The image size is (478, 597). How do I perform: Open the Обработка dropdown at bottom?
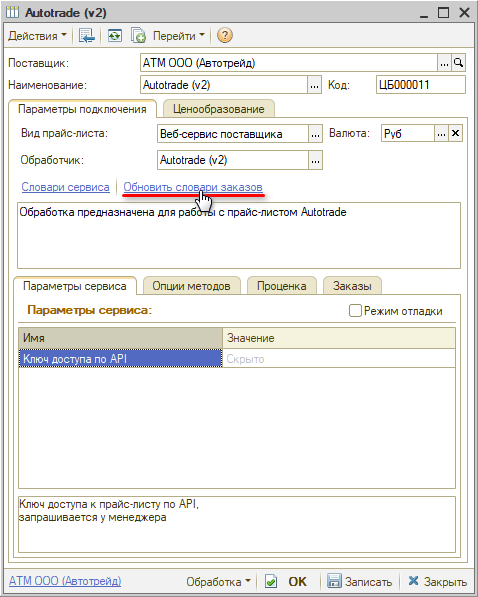218,582
